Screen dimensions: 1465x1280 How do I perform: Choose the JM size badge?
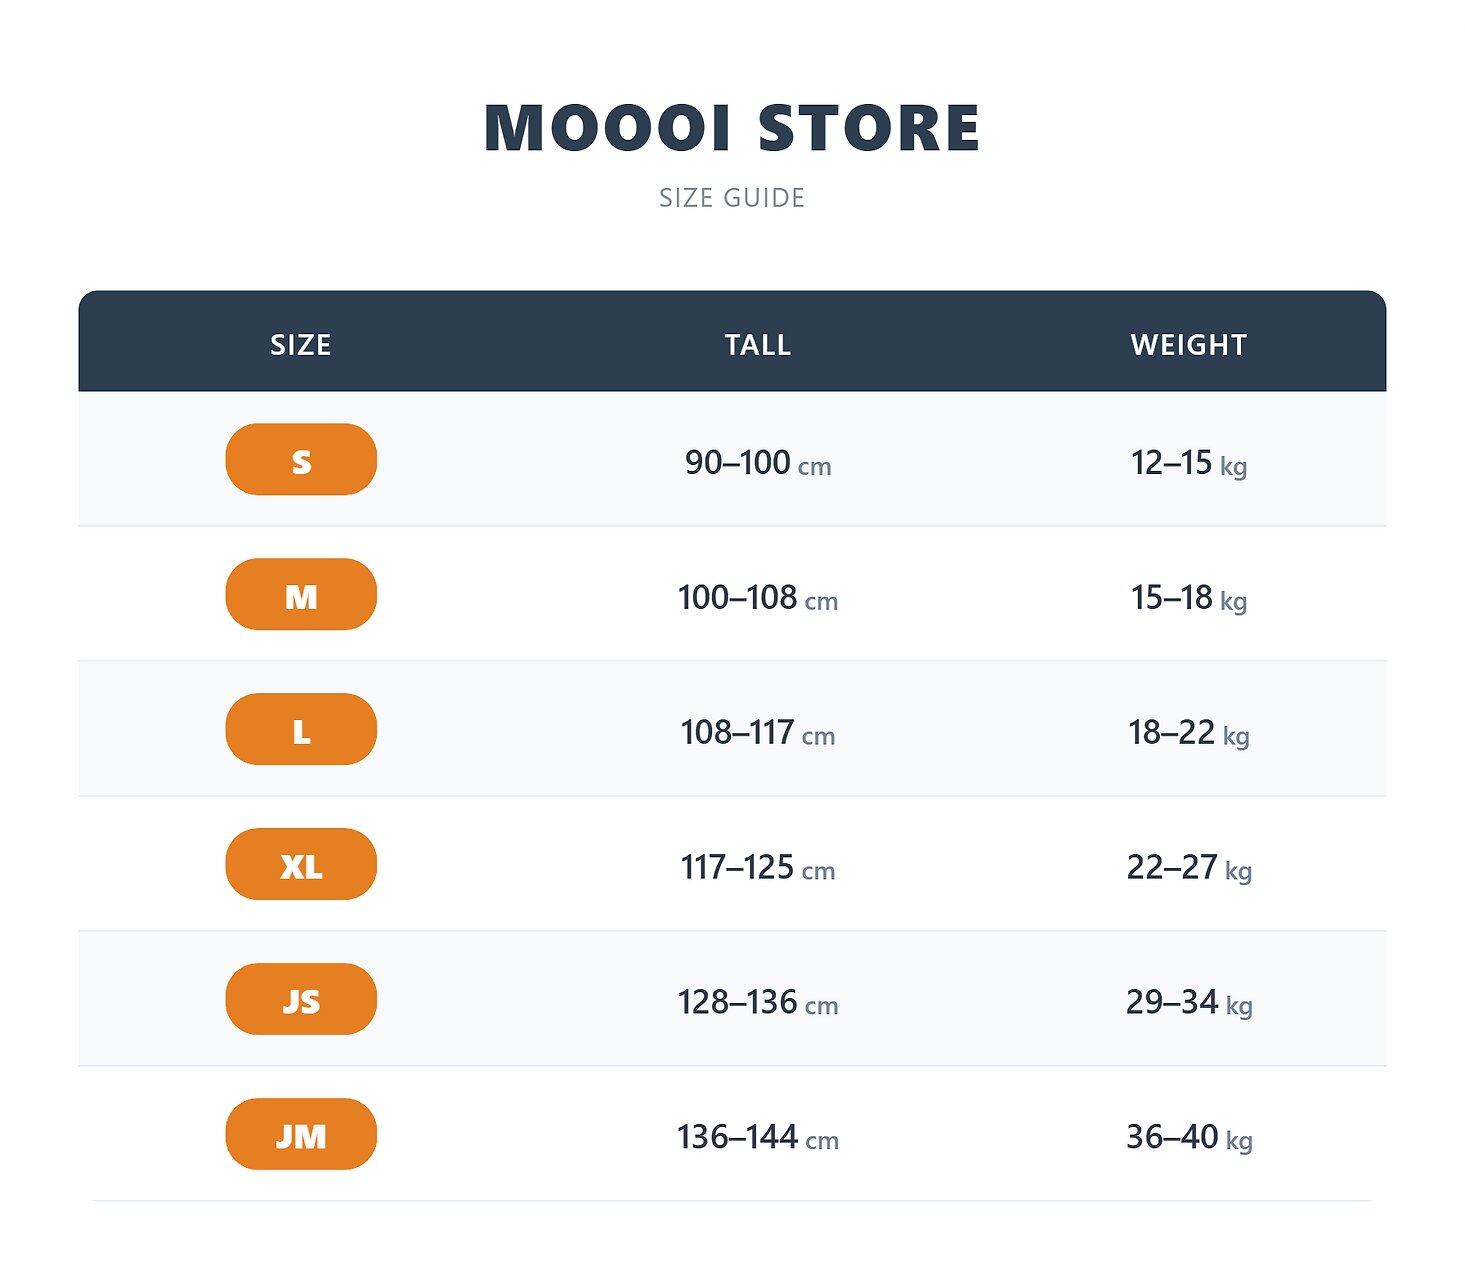[x=301, y=1134]
